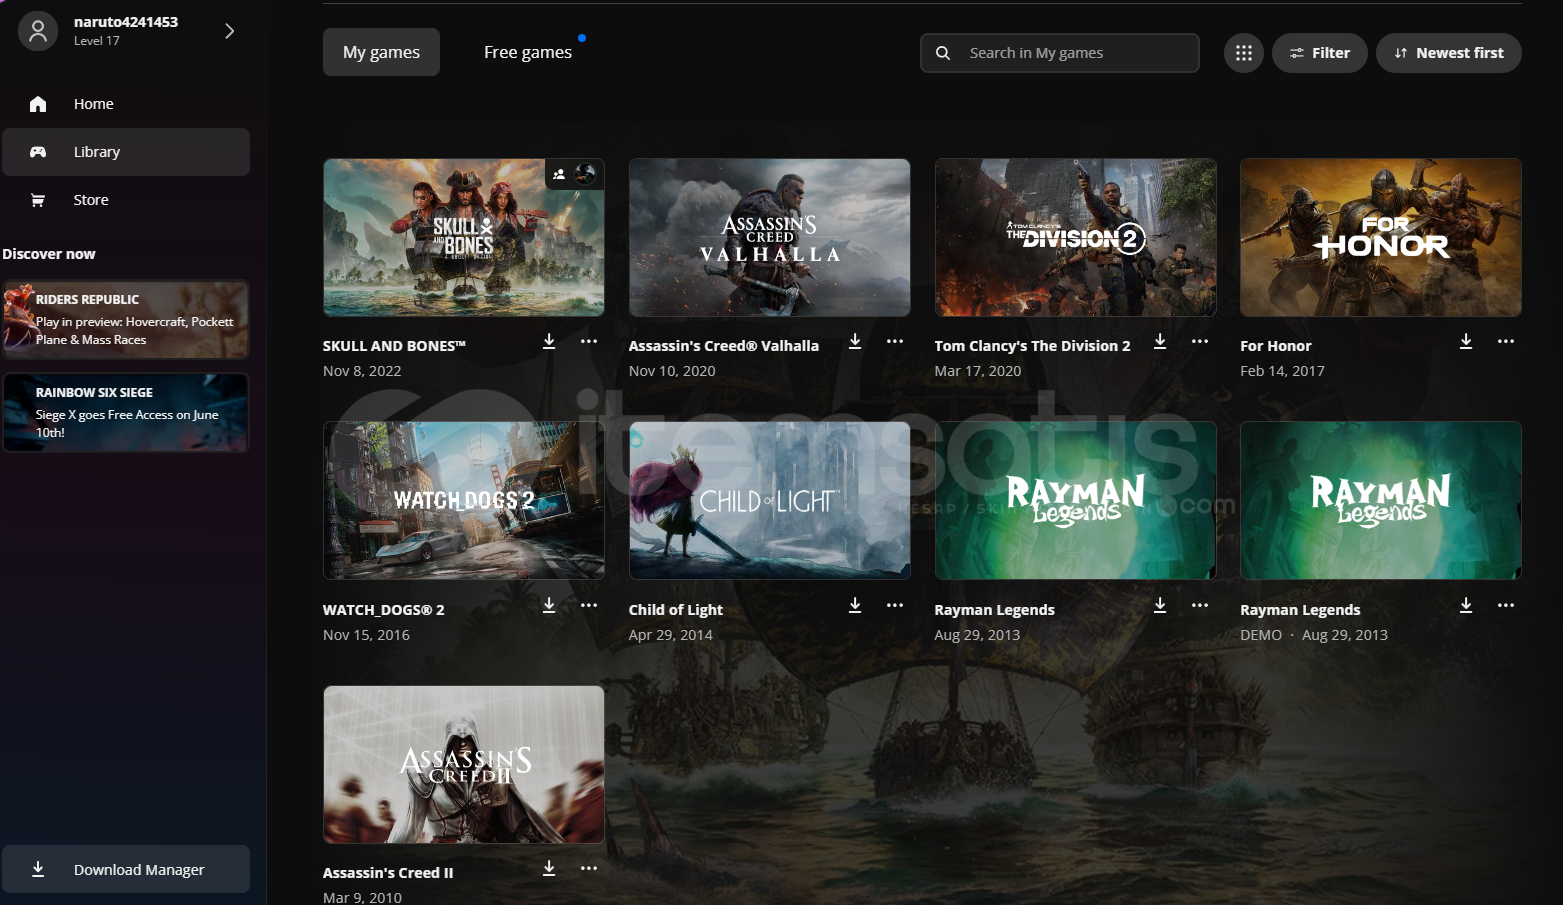The width and height of the screenshot is (1563, 905).
Task: Open more options for Assassin's Creed Valhalla
Action: pyautogui.click(x=895, y=342)
